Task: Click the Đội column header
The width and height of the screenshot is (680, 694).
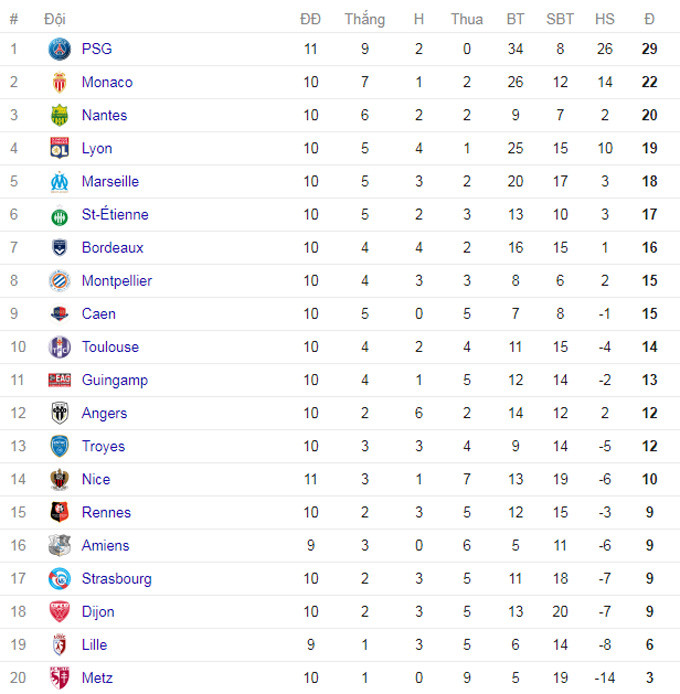Action: pyautogui.click(x=55, y=19)
